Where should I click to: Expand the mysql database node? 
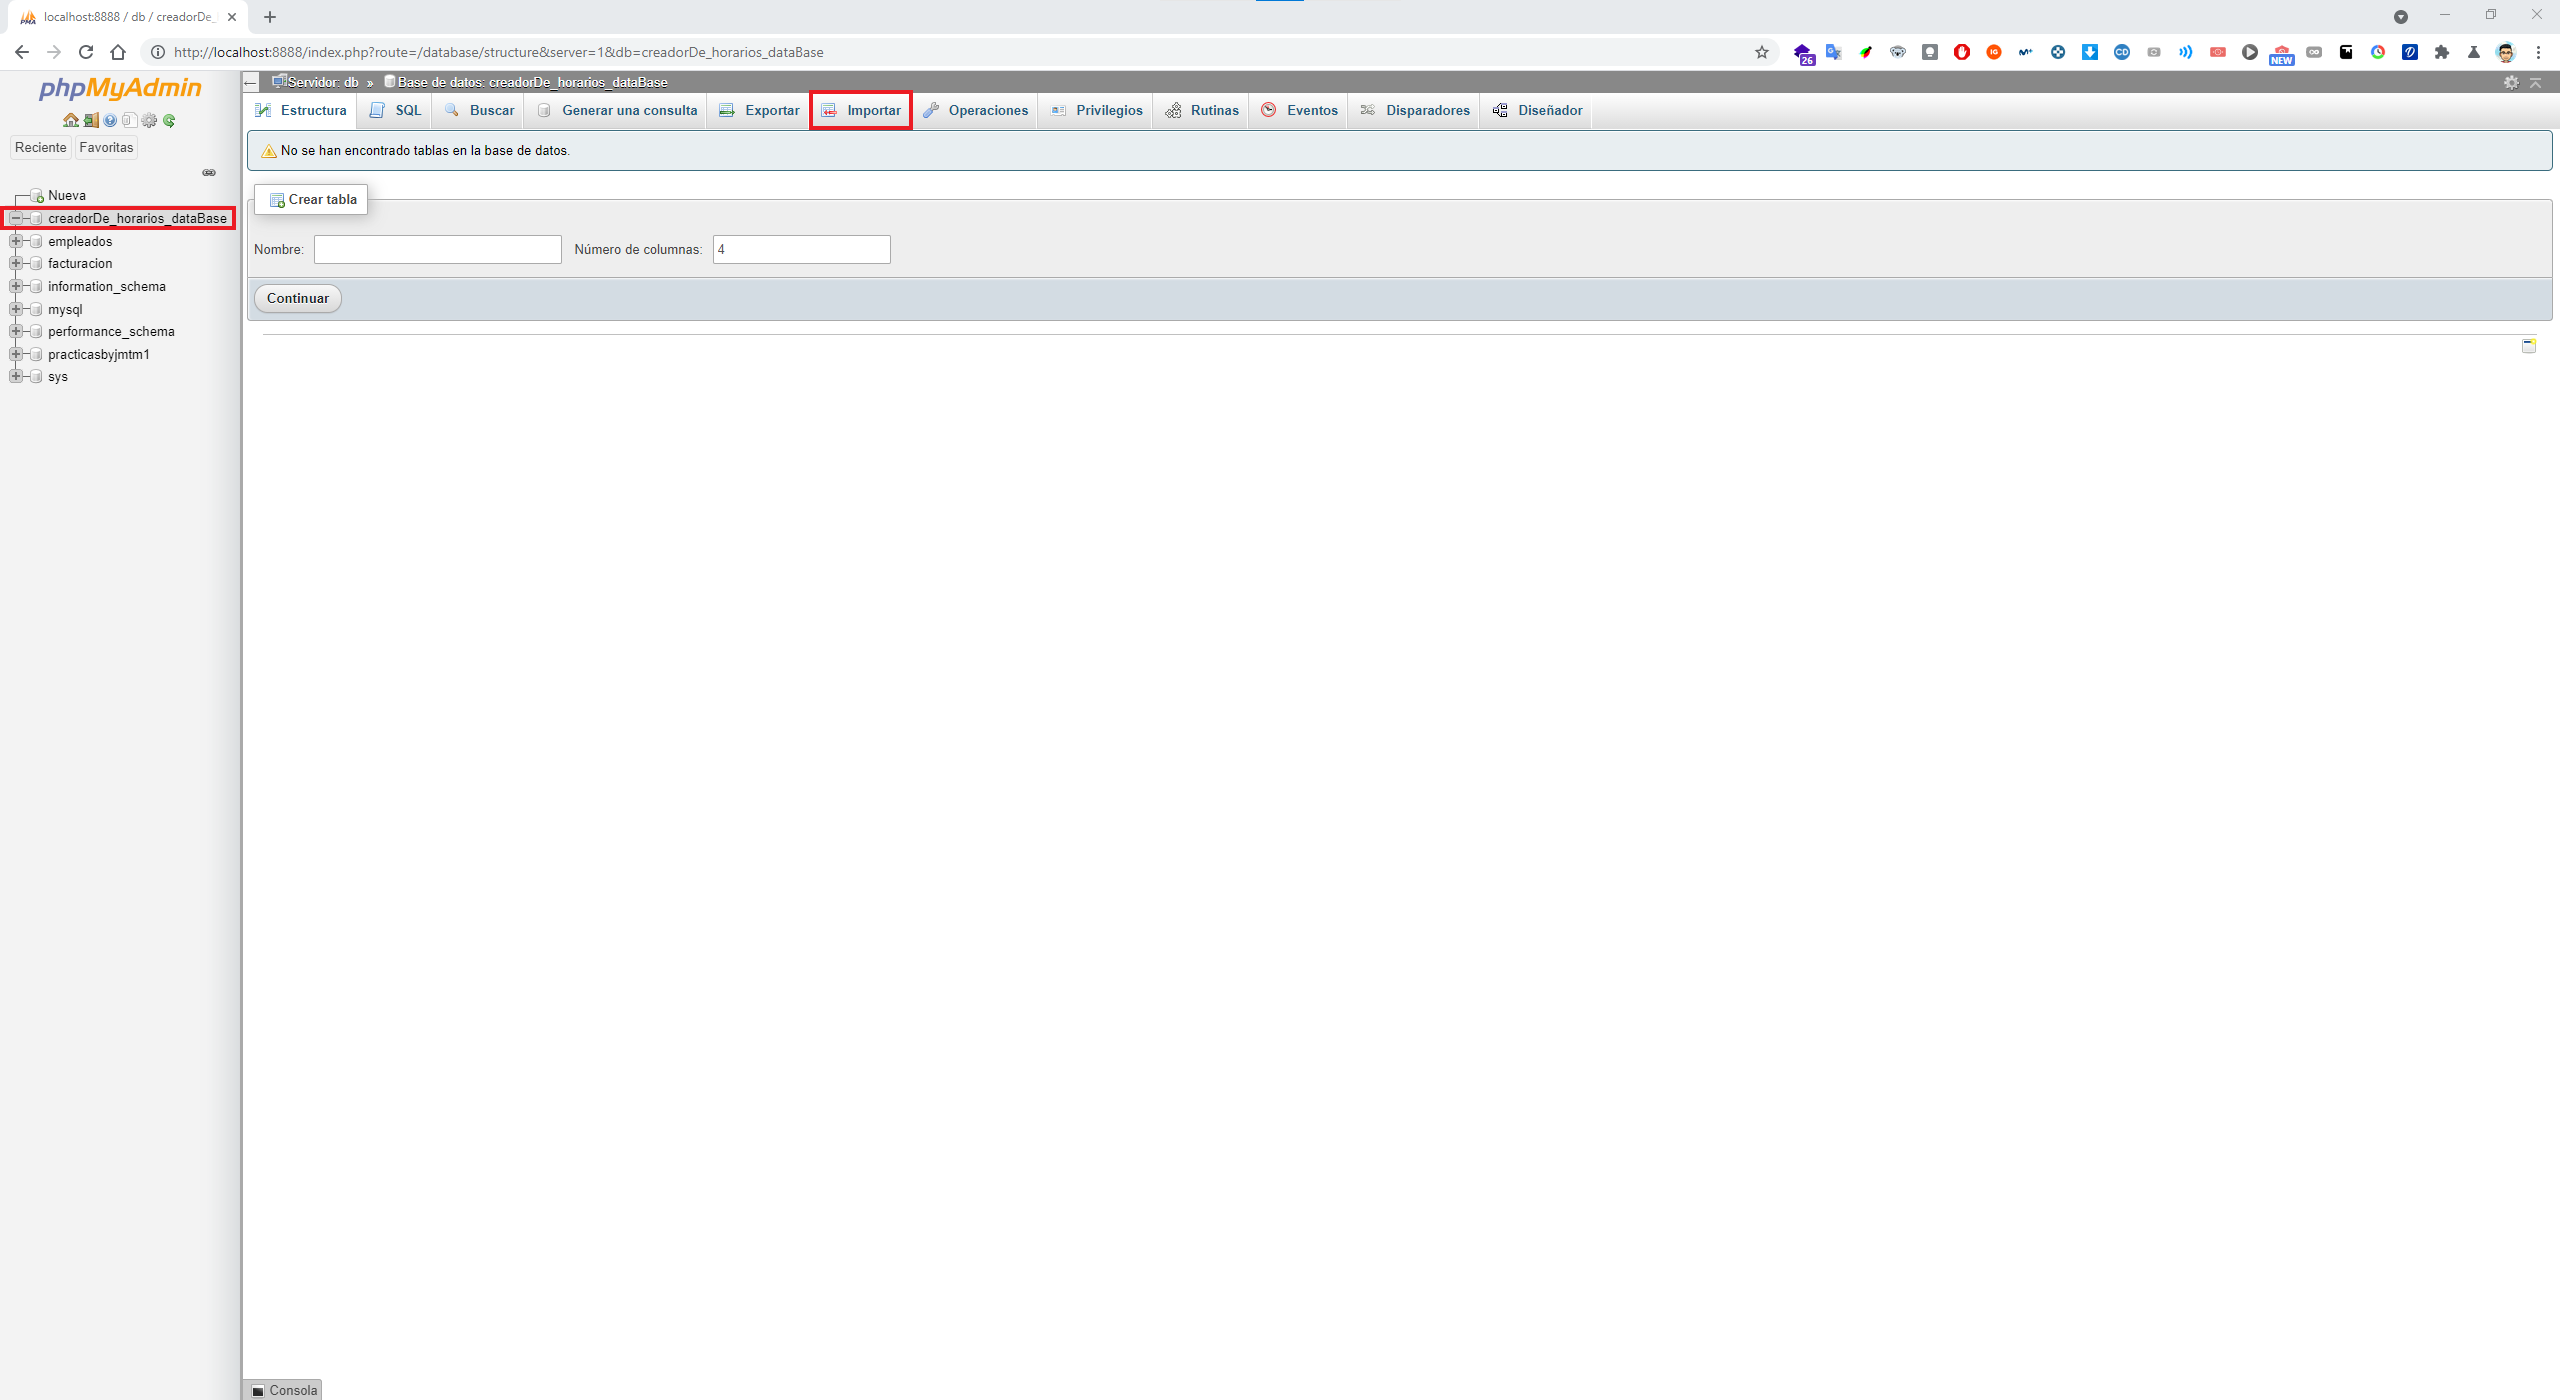click(15, 309)
